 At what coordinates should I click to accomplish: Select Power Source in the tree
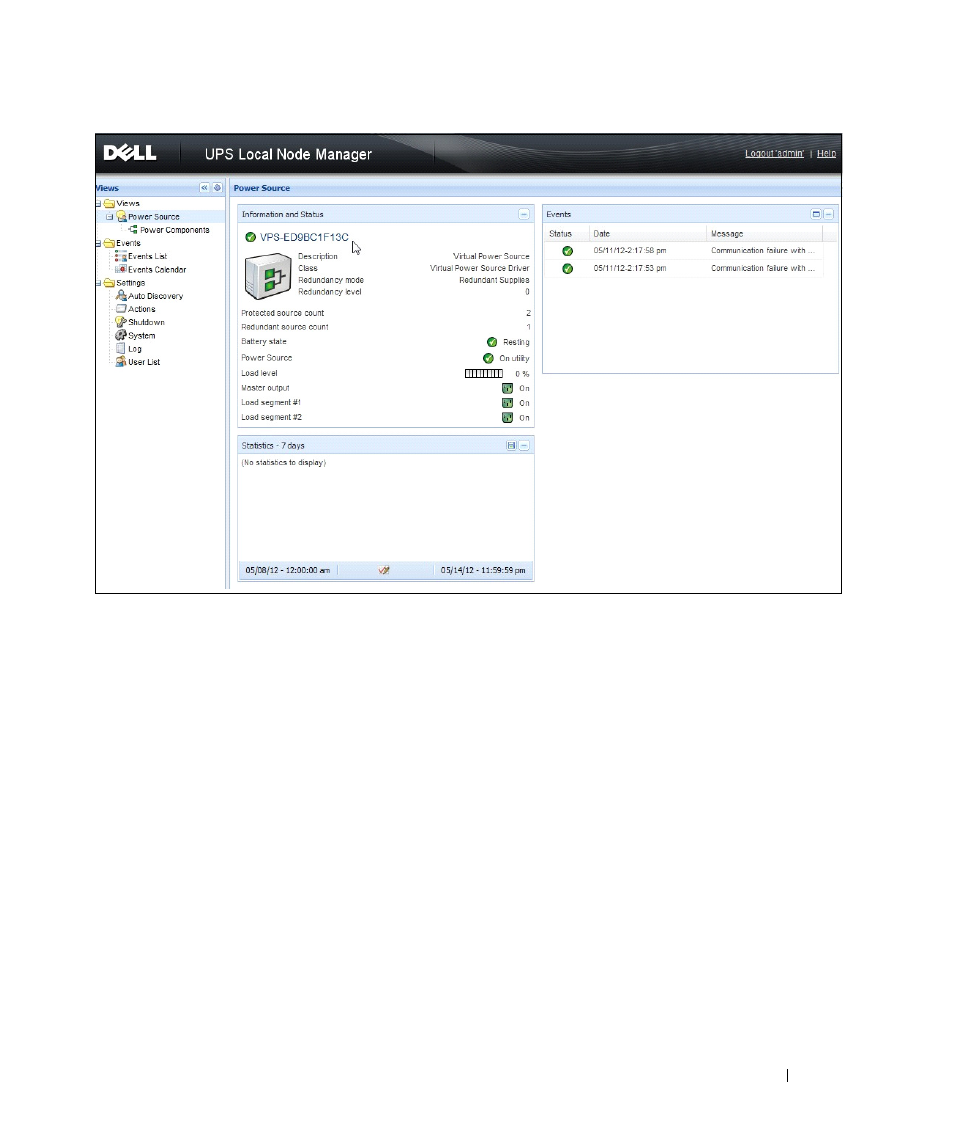point(153,217)
